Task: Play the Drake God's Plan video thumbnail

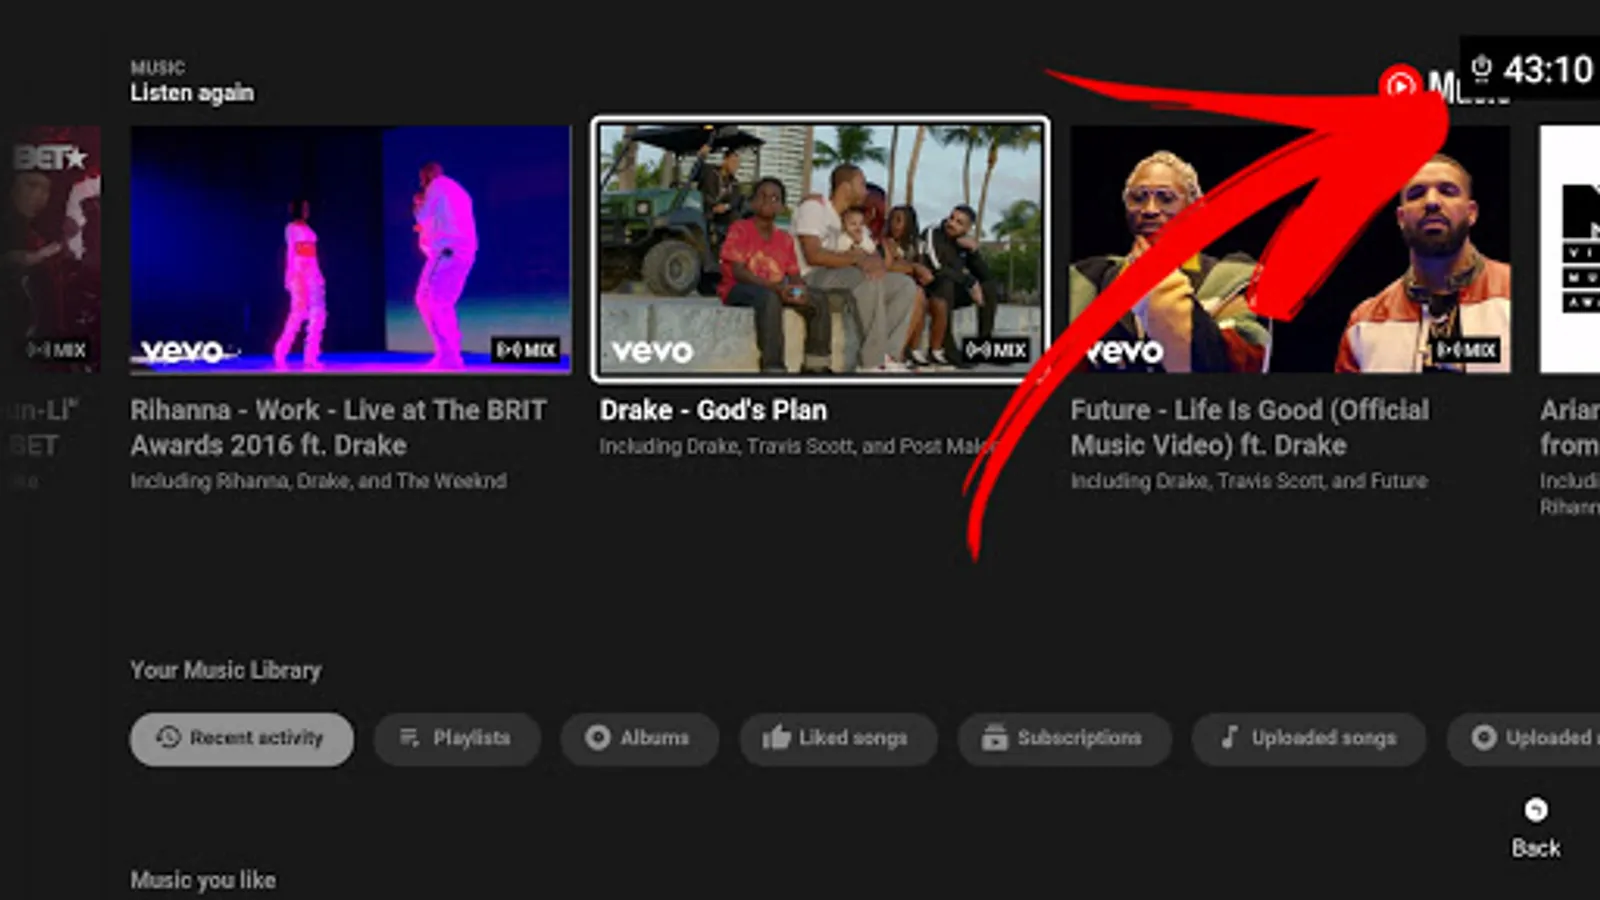Action: tap(820, 249)
